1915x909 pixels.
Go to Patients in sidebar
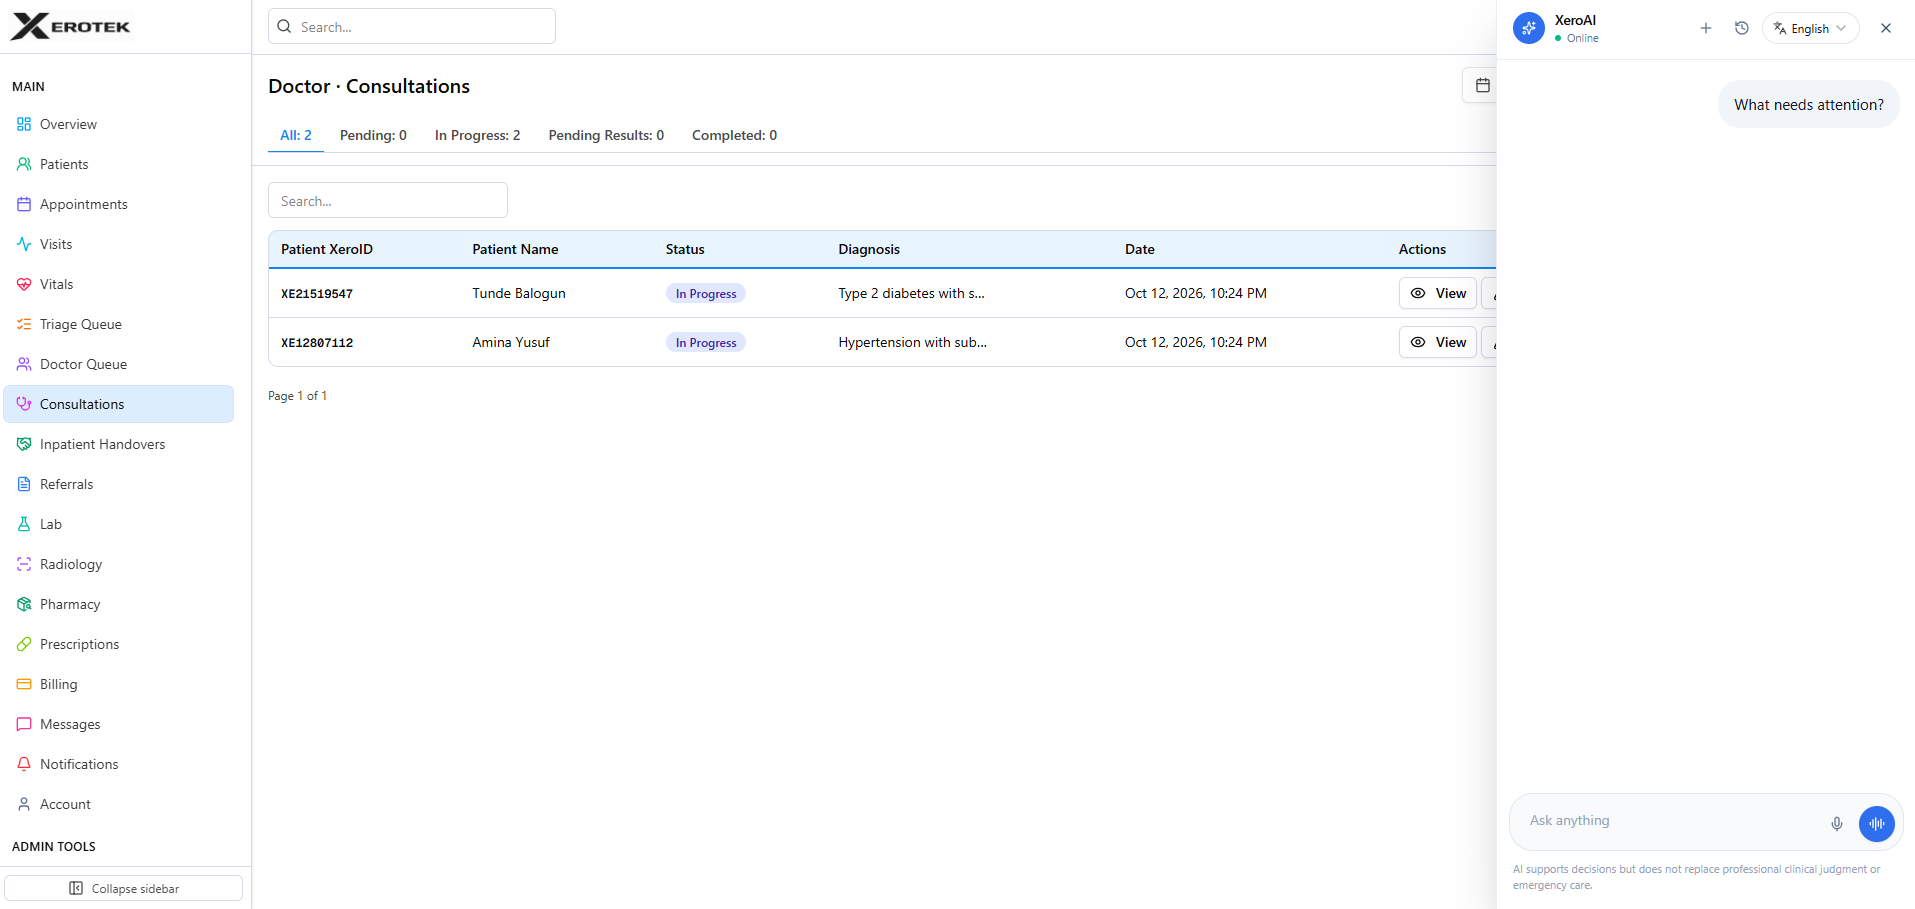pyautogui.click(x=118, y=164)
